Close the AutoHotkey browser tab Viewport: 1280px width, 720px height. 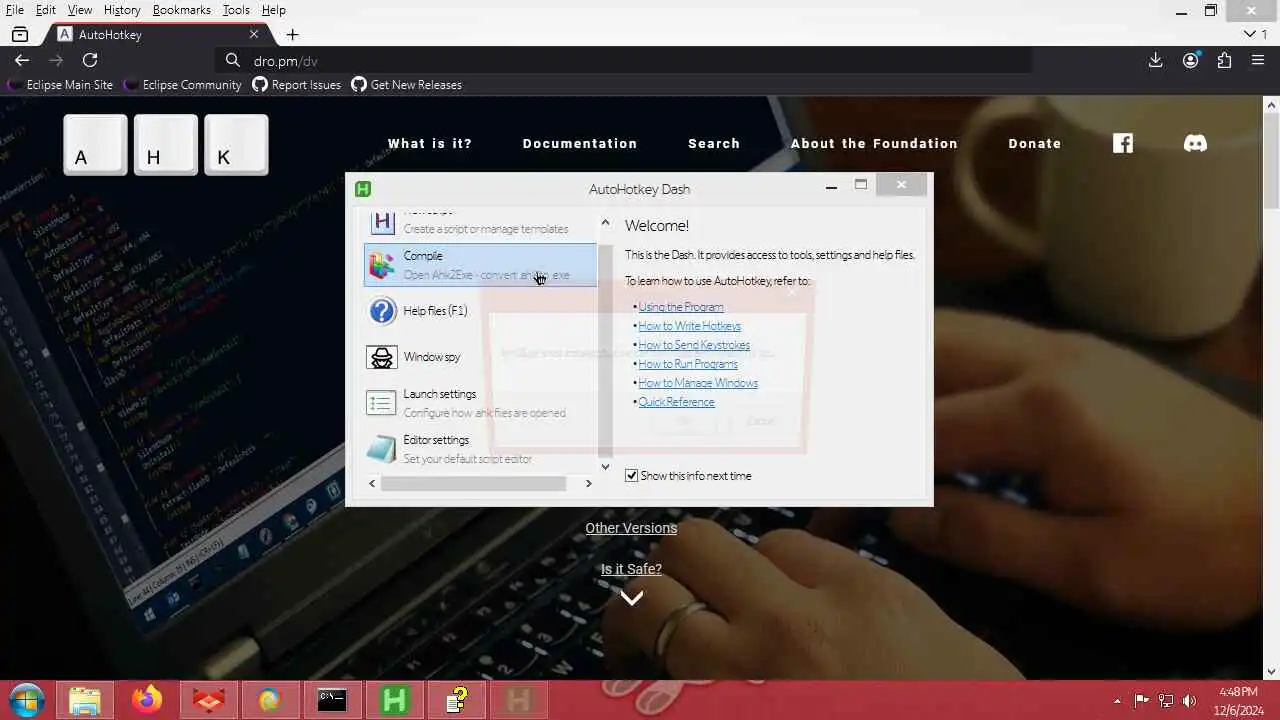click(x=254, y=34)
